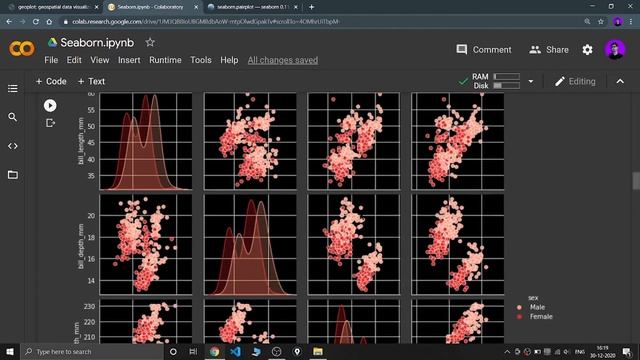Viewport: 640px width, 360px height.
Task: Close the Seaborn.ipynb browser tab
Action: [x=196, y=7]
